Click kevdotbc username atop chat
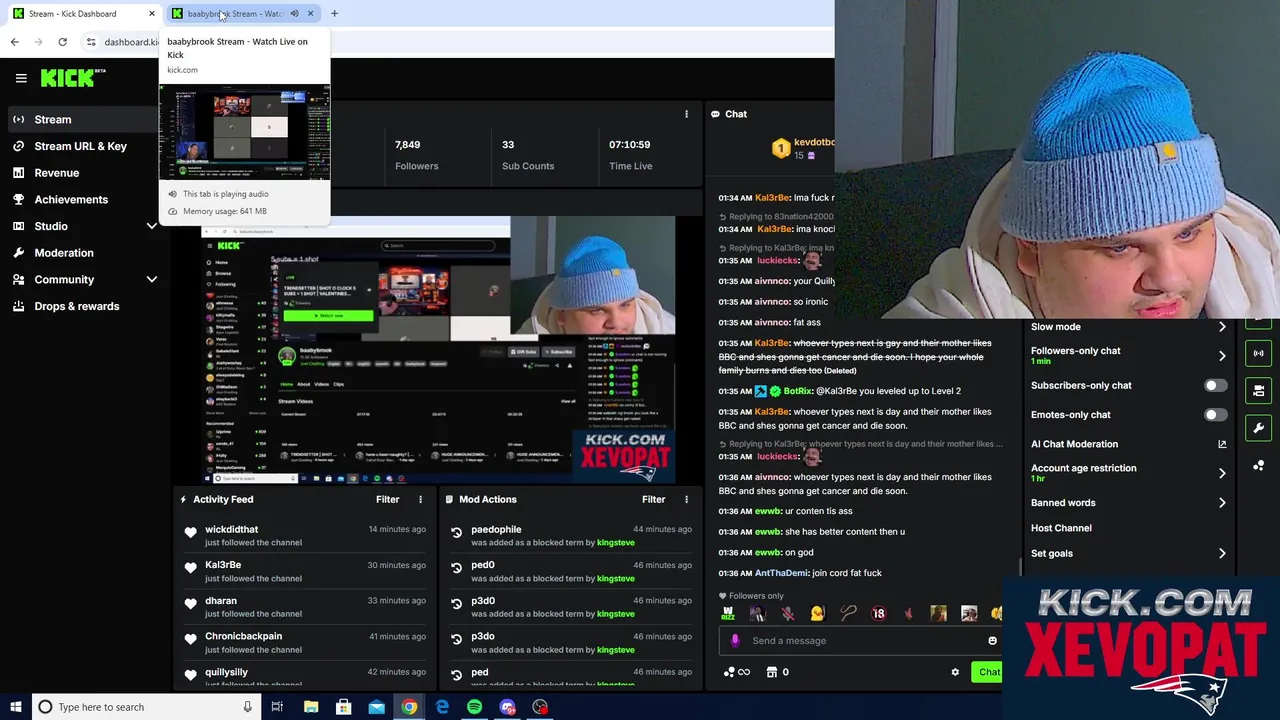 [x=814, y=142]
